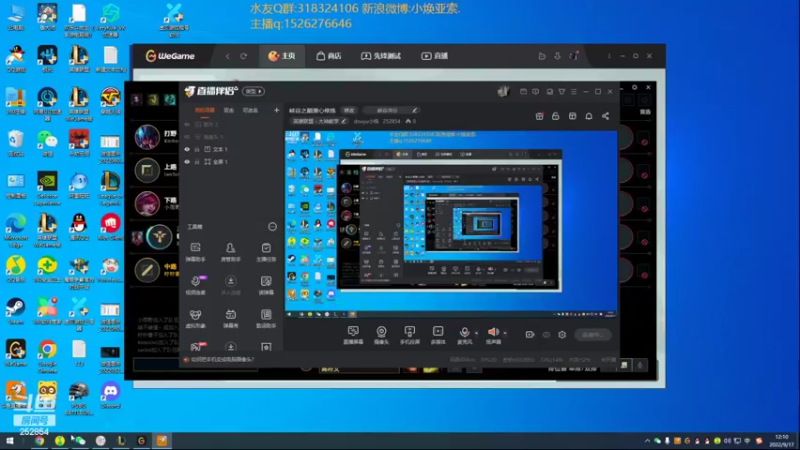The width and height of the screenshot is (800, 450).
Task: Expand speaker options arrow
Action: pos(505,333)
